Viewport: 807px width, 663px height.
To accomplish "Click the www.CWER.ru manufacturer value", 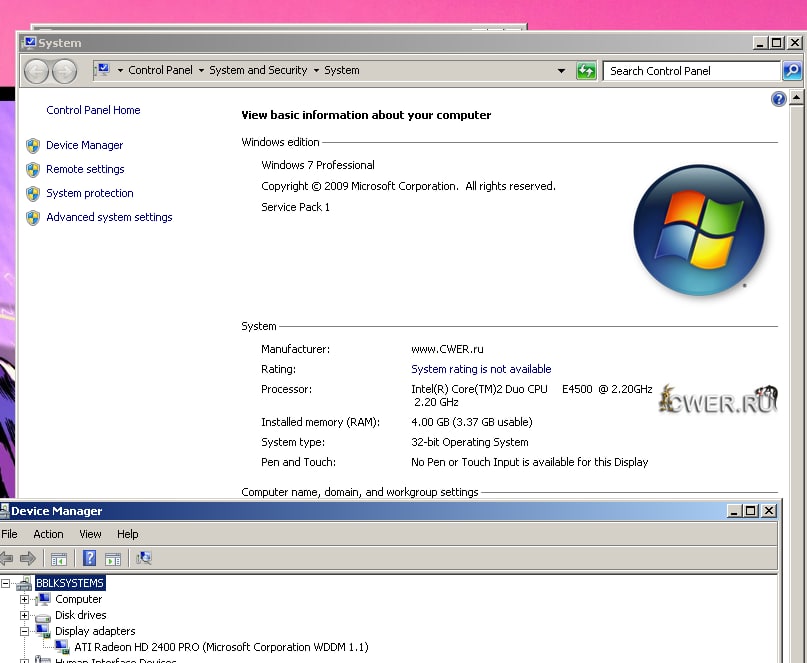I will [x=447, y=349].
